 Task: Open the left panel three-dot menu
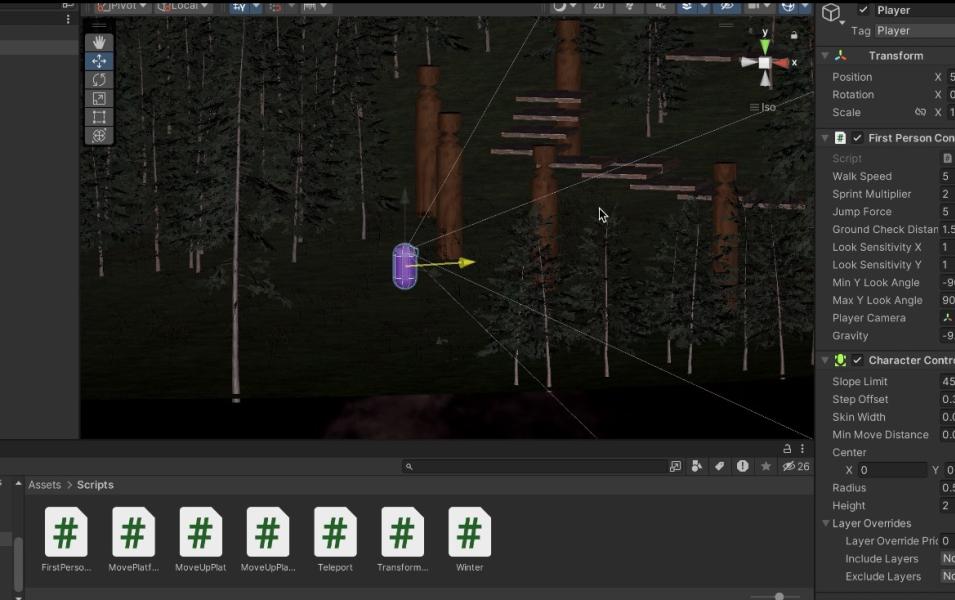point(68,19)
